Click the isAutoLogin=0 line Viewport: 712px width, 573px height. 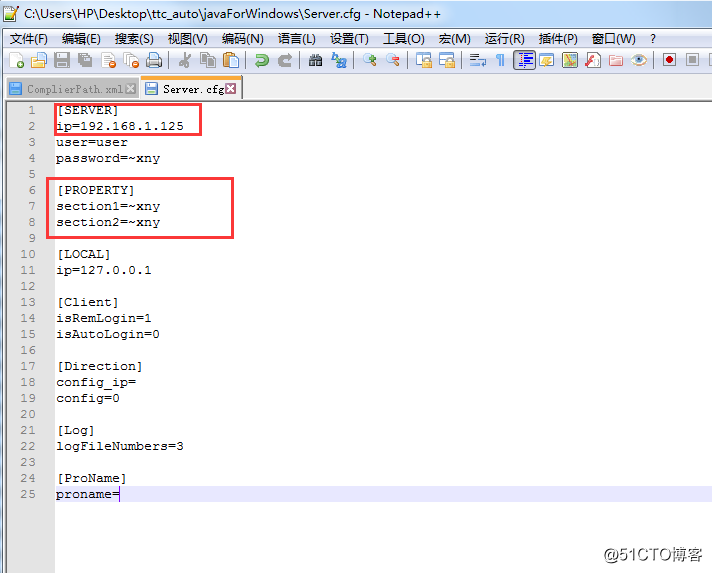pyautogui.click(x=108, y=334)
